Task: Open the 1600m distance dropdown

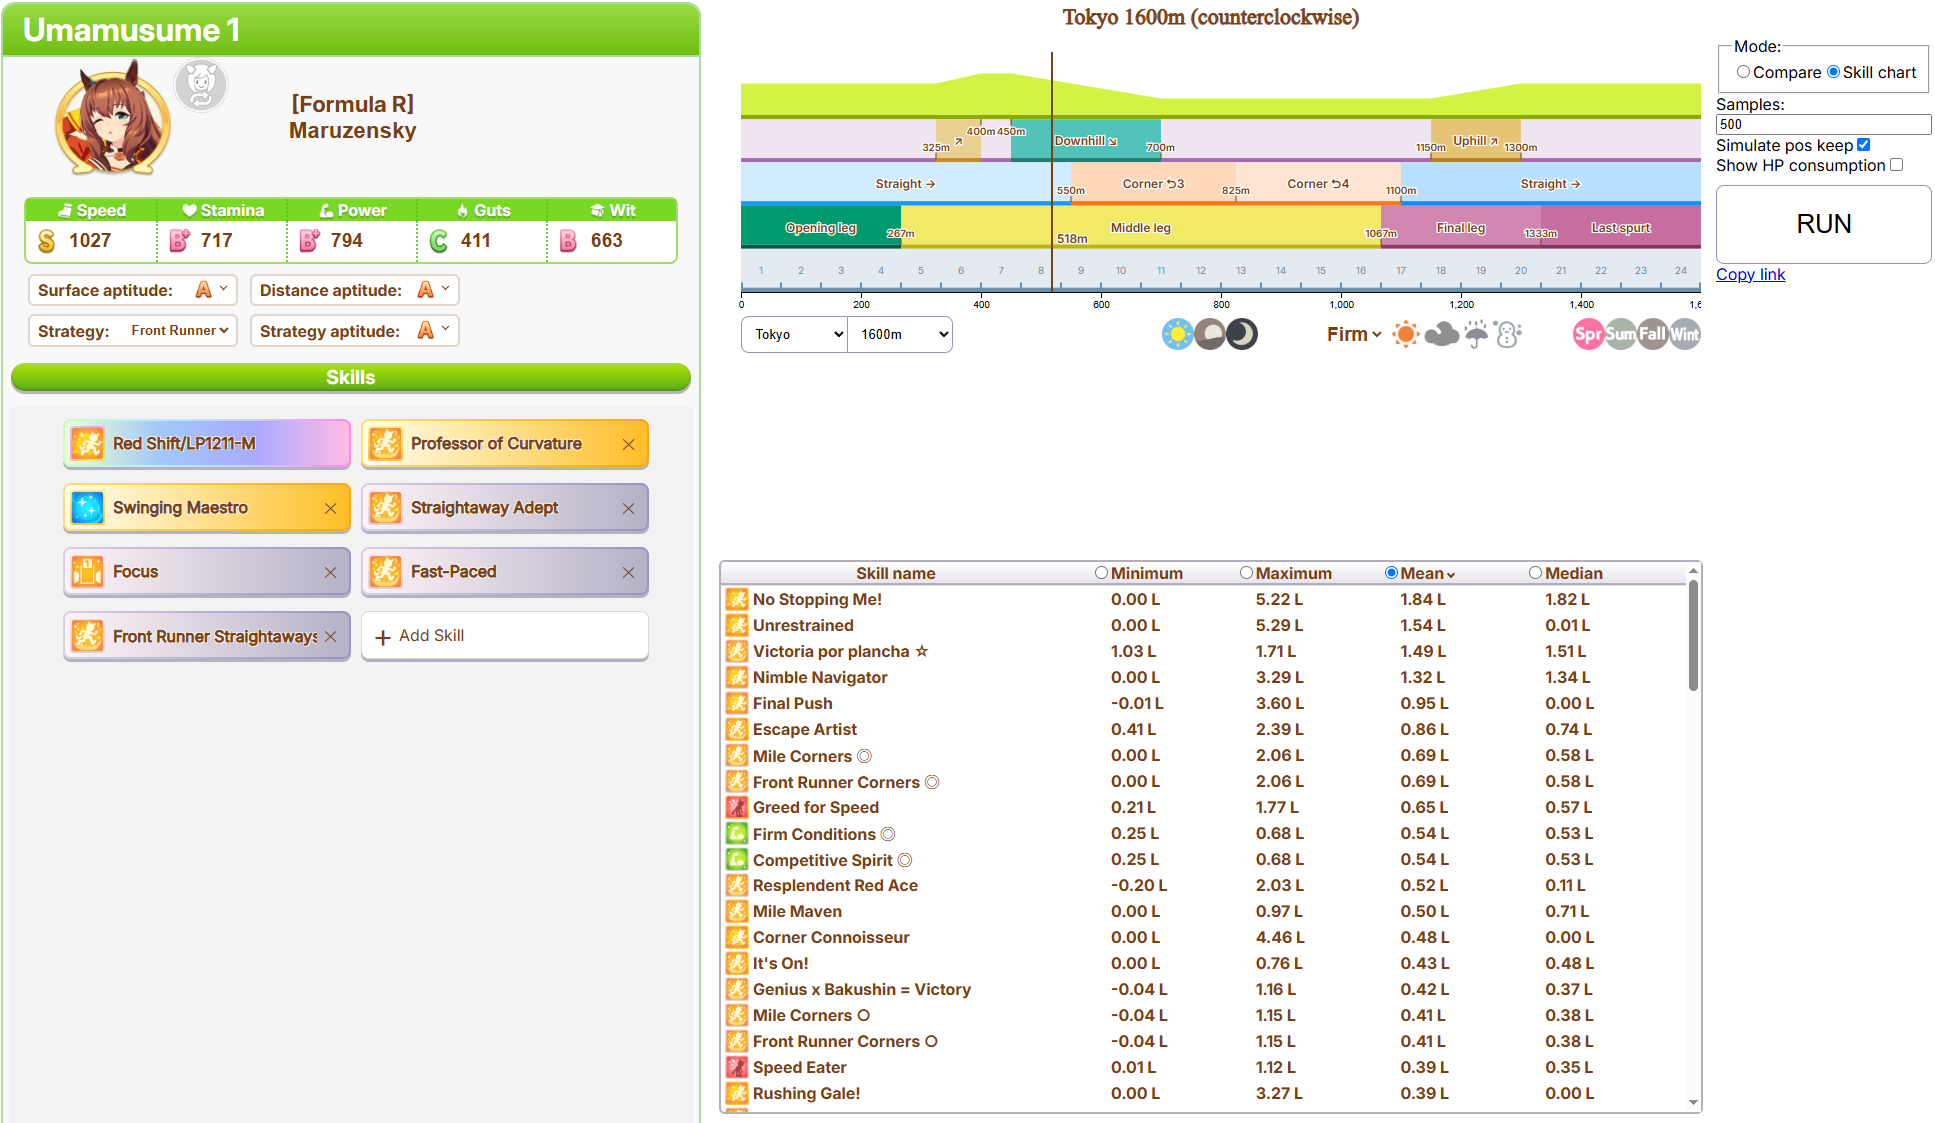Action: (x=900, y=335)
